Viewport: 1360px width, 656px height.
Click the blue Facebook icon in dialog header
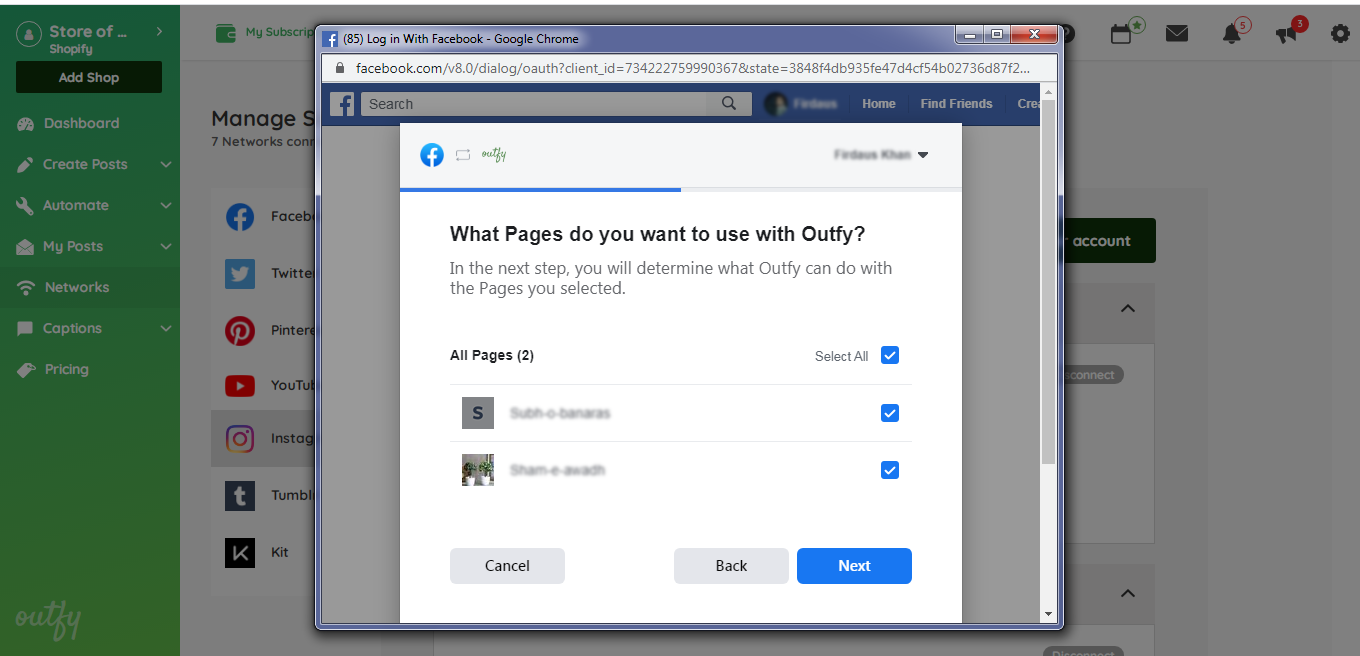click(432, 155)
